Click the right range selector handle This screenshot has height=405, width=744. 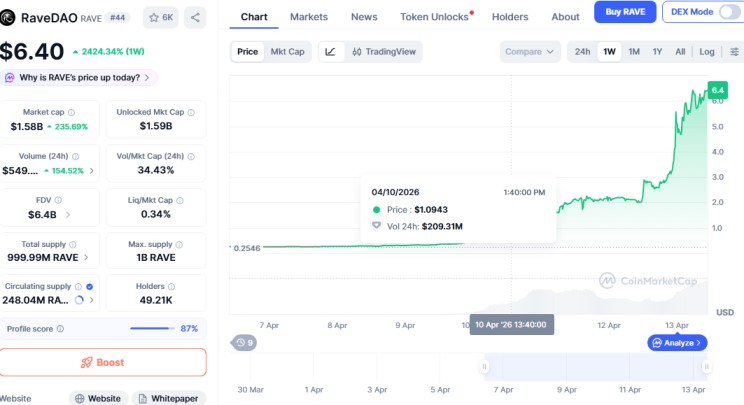[707, 367]
